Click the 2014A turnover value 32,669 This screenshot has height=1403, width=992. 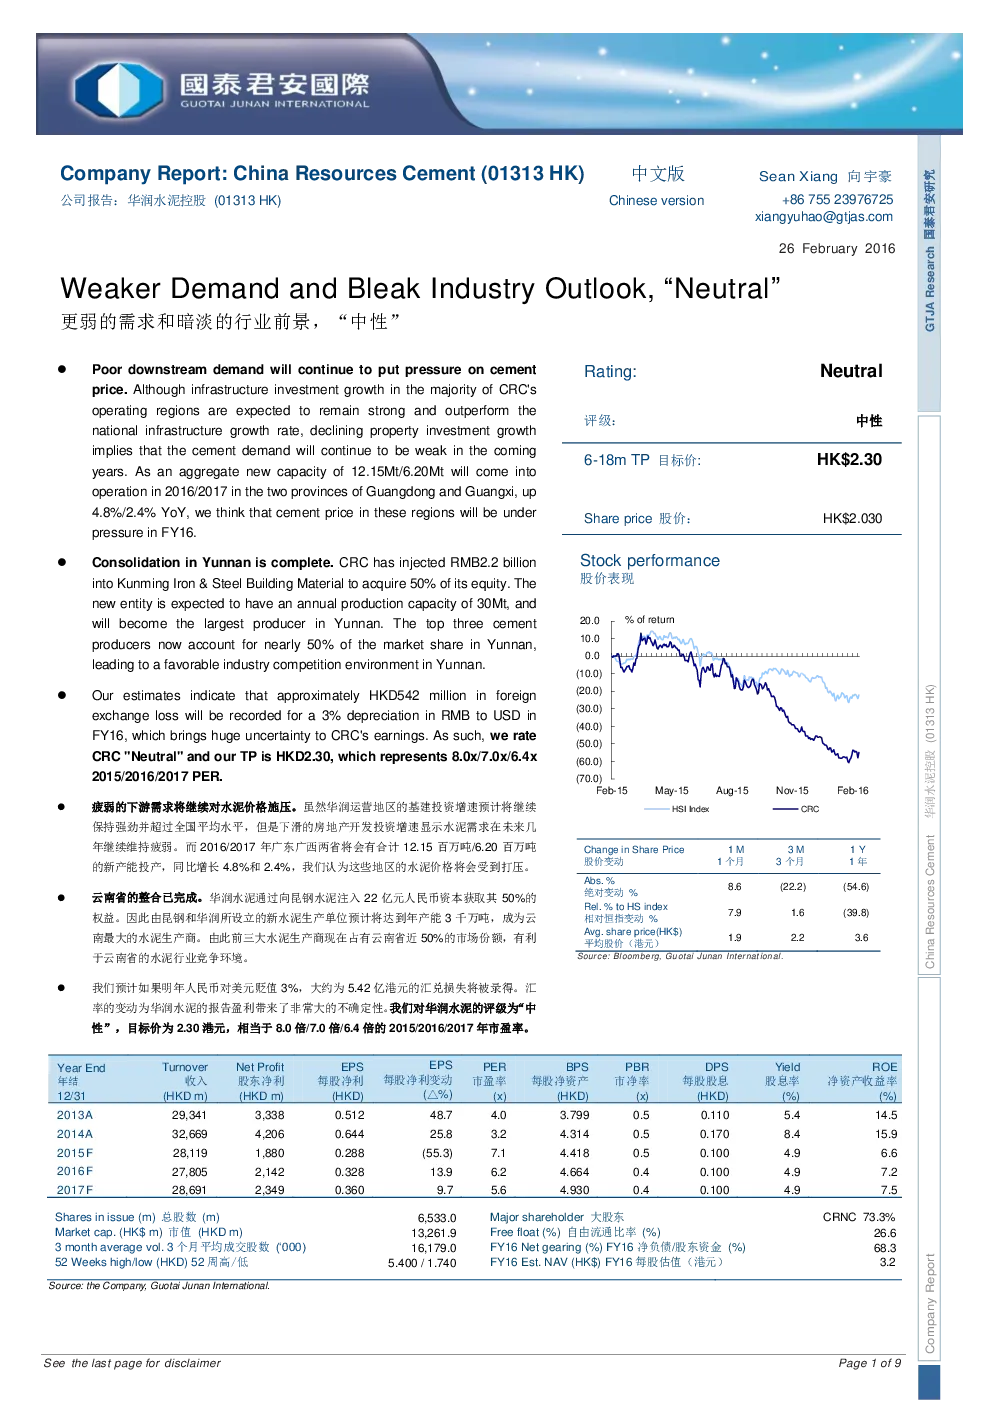(x=190, y=1134)
